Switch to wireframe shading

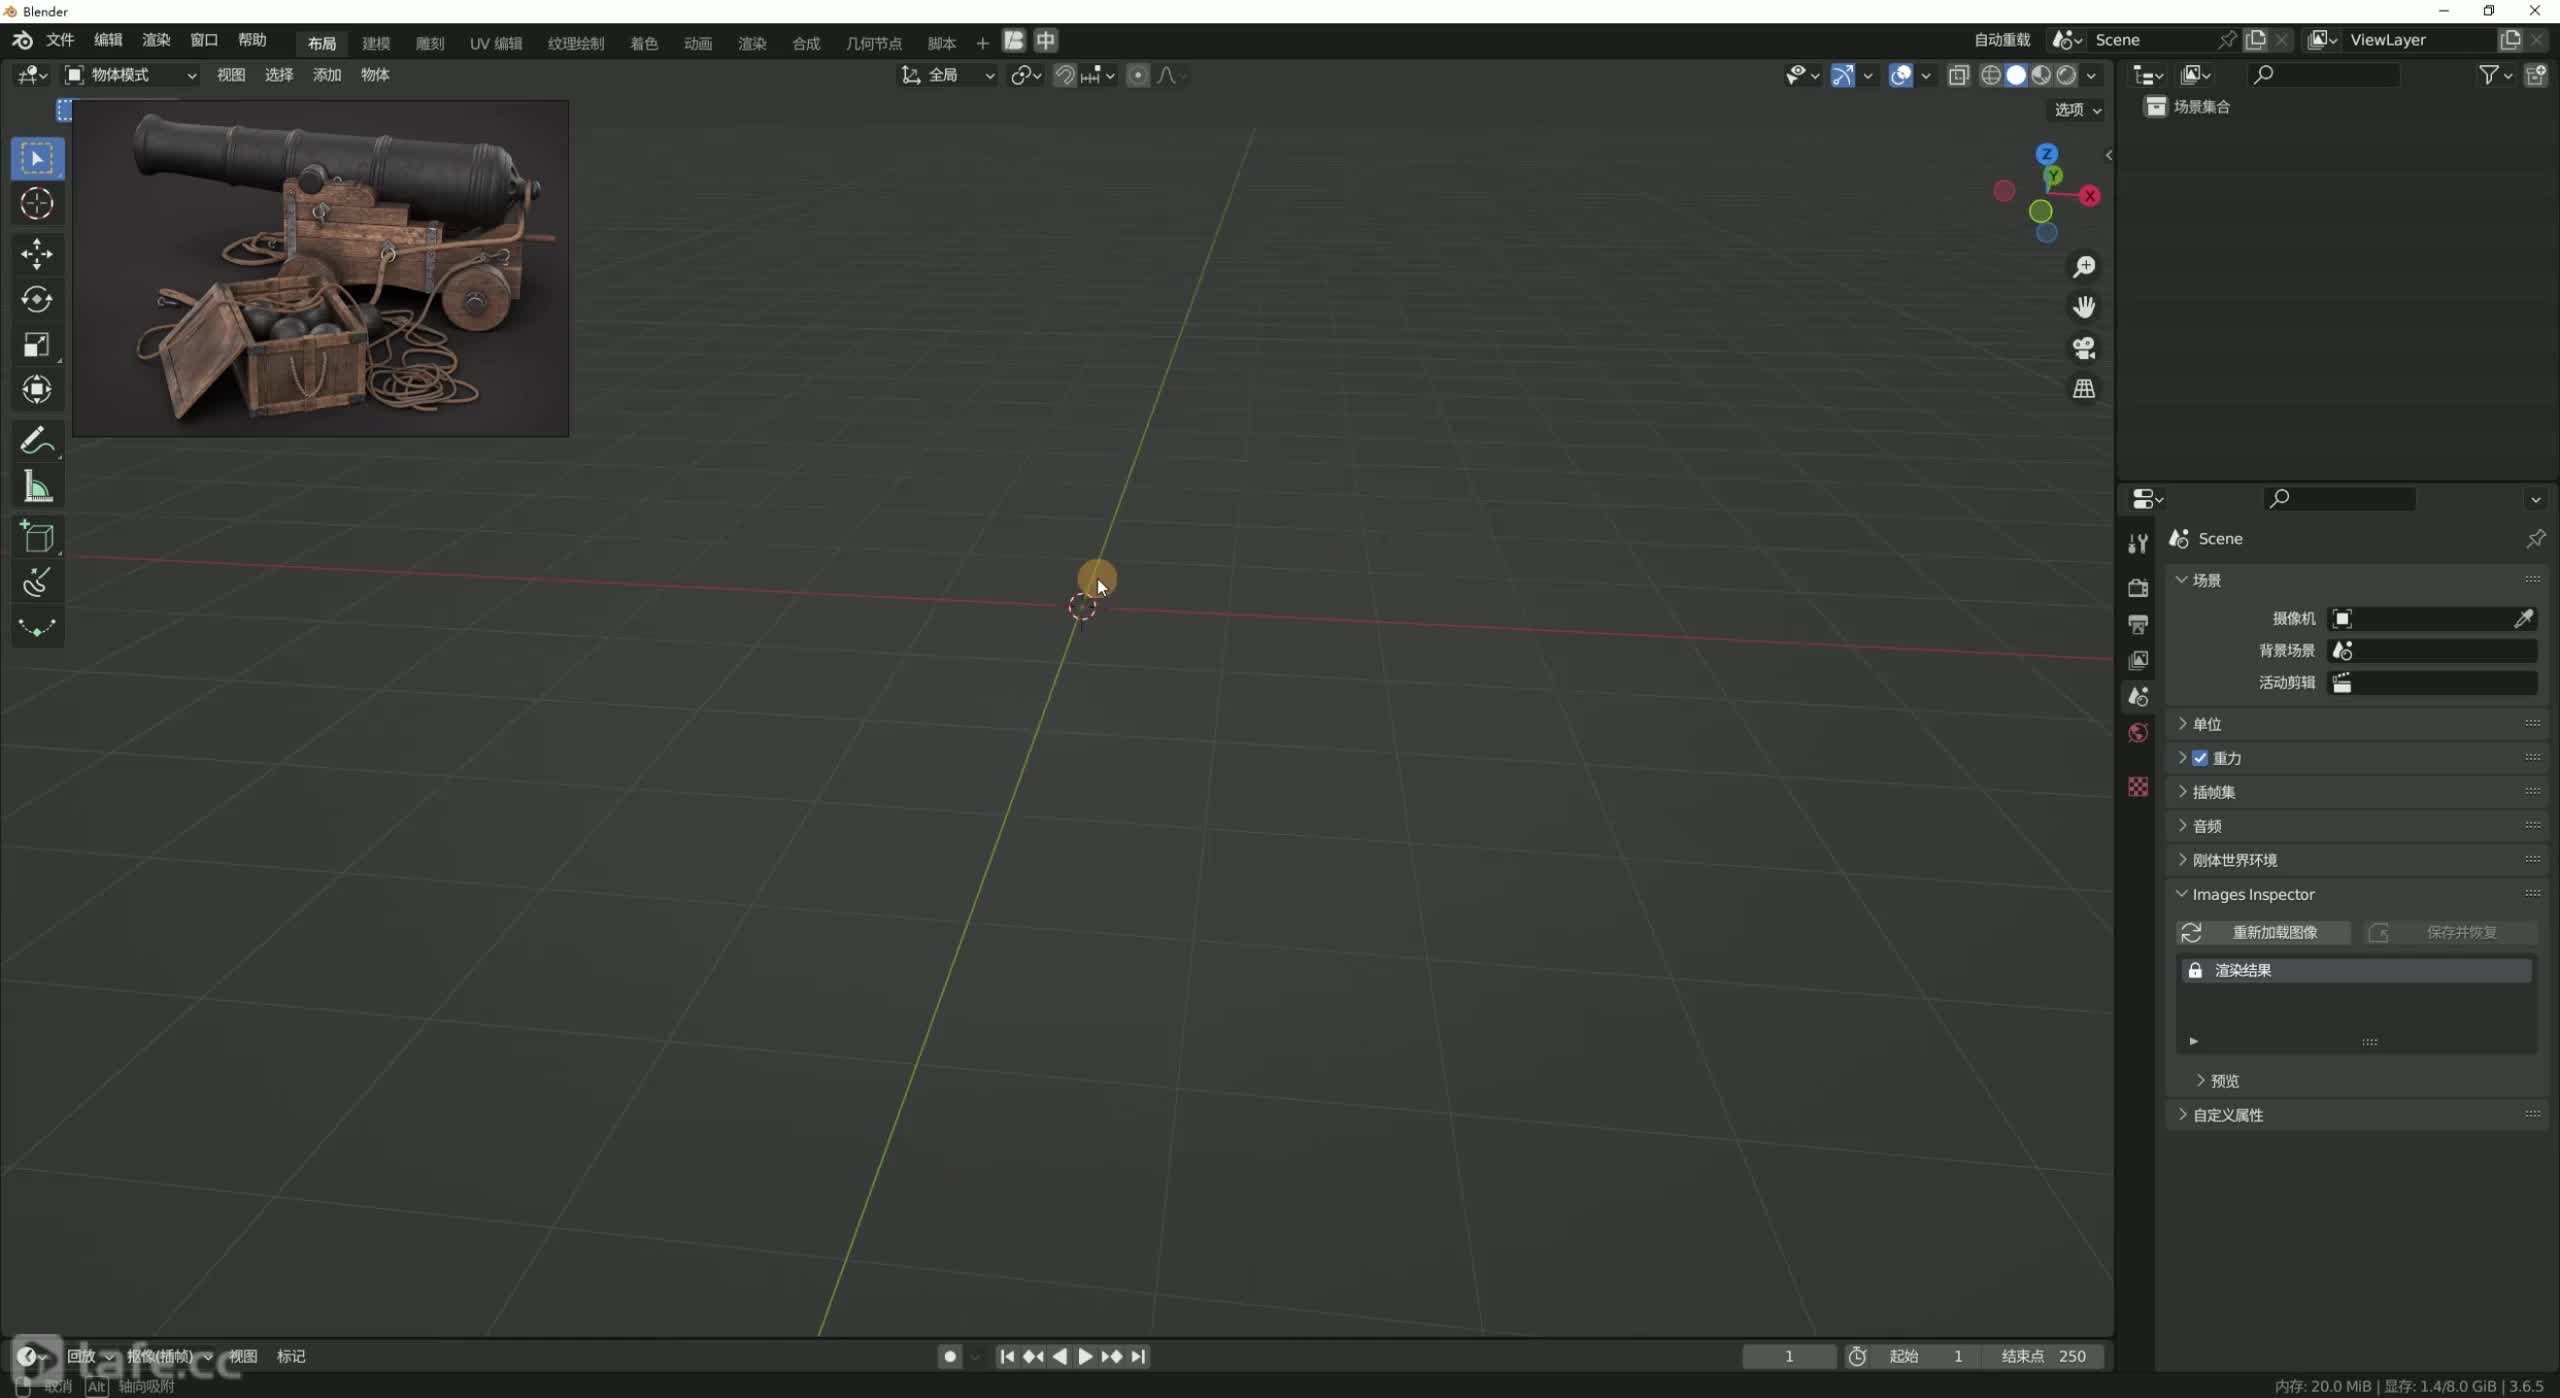pos(1991,75)
